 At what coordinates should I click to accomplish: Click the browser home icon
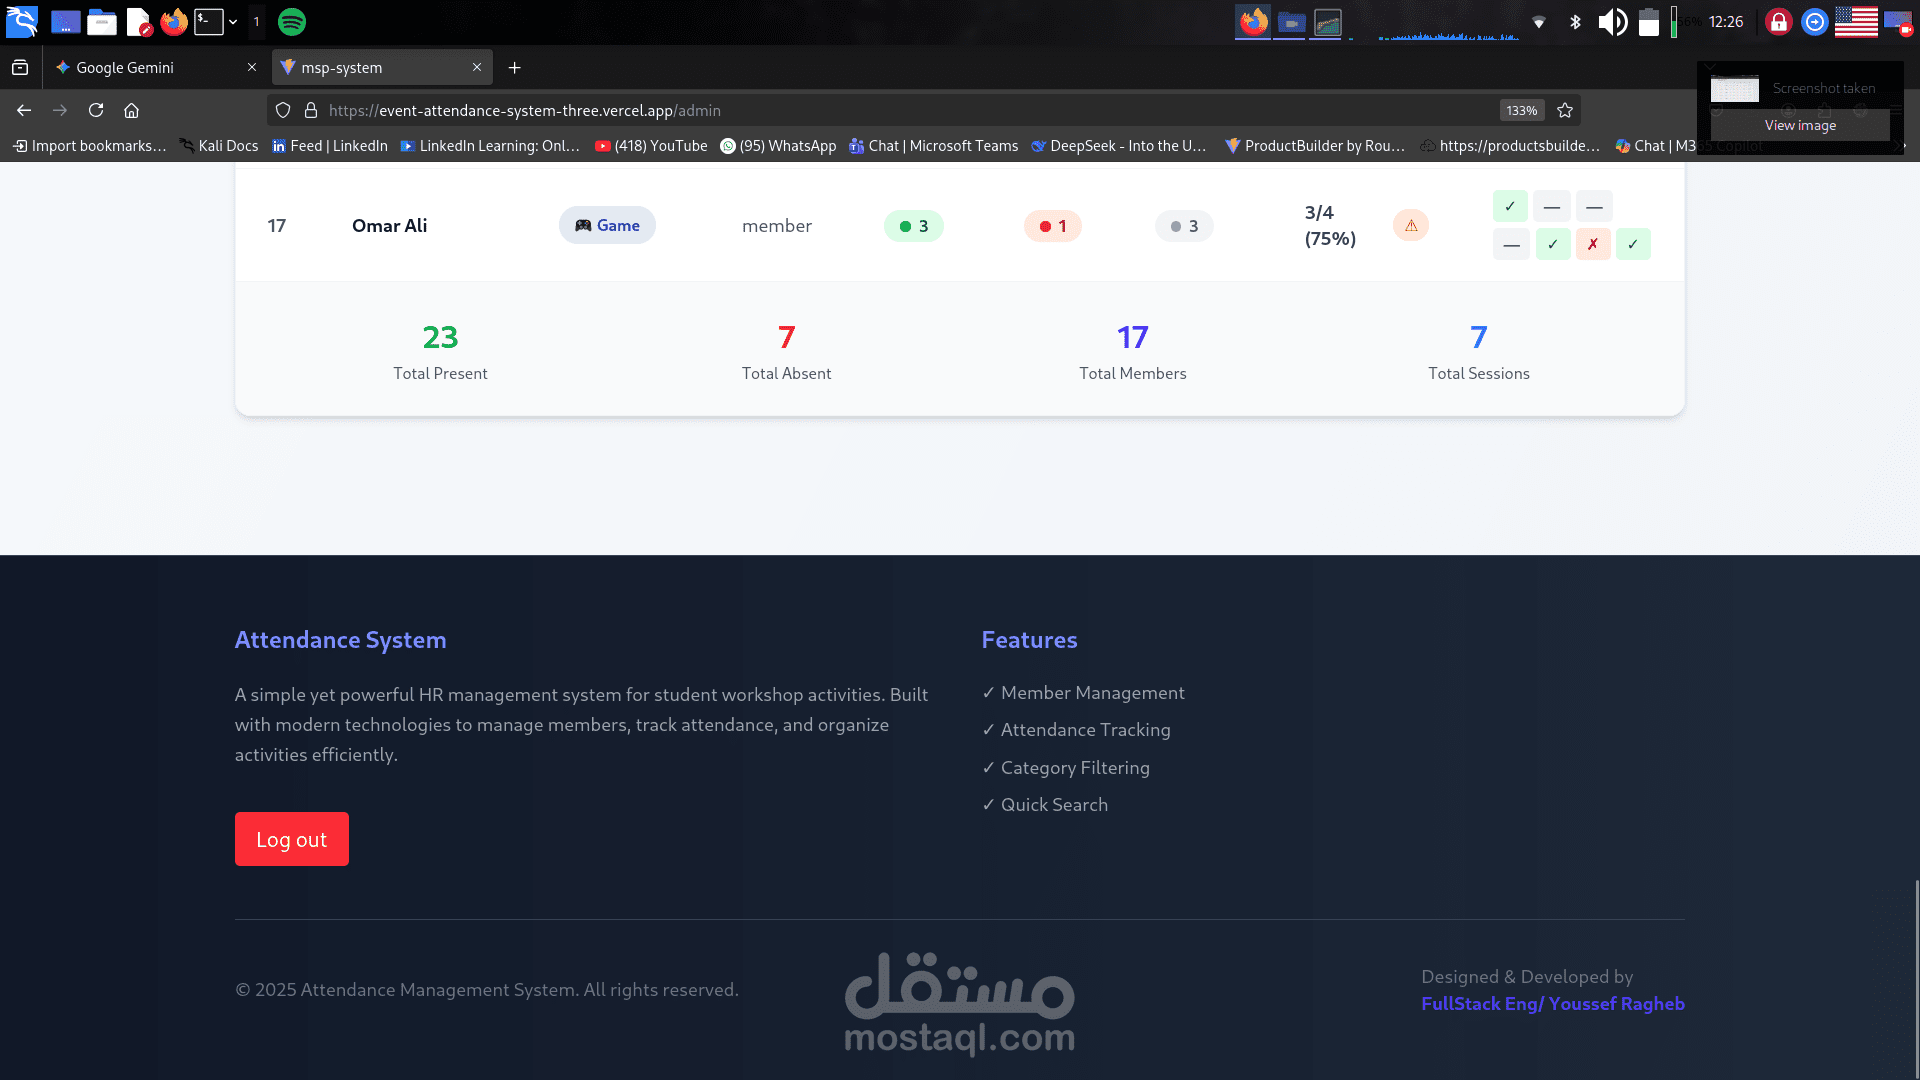pyautogui.click(x=131, y=110)
